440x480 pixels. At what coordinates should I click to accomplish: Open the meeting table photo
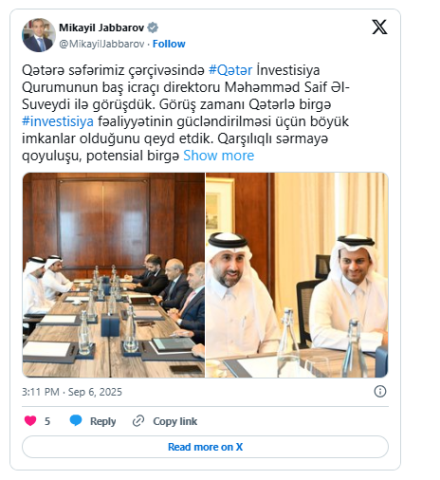[114, 275]
